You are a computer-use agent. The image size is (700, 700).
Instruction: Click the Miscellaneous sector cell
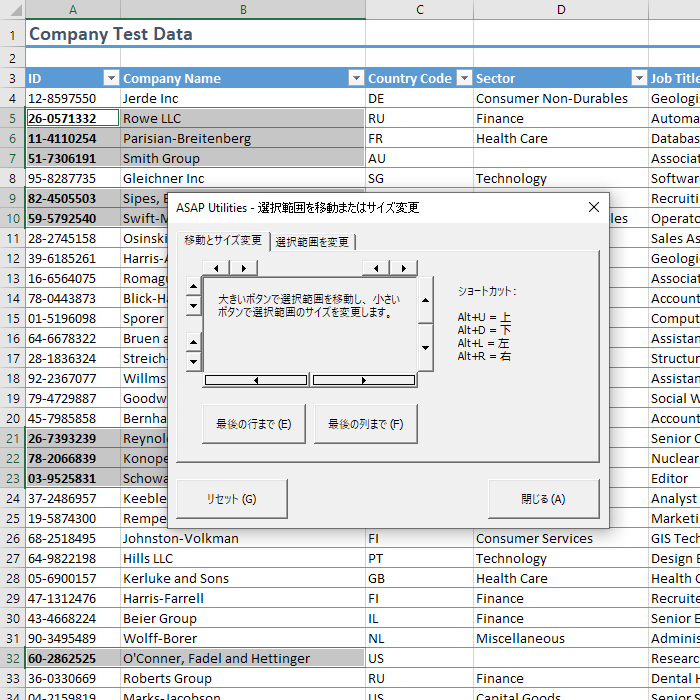[x=561, y=638]
